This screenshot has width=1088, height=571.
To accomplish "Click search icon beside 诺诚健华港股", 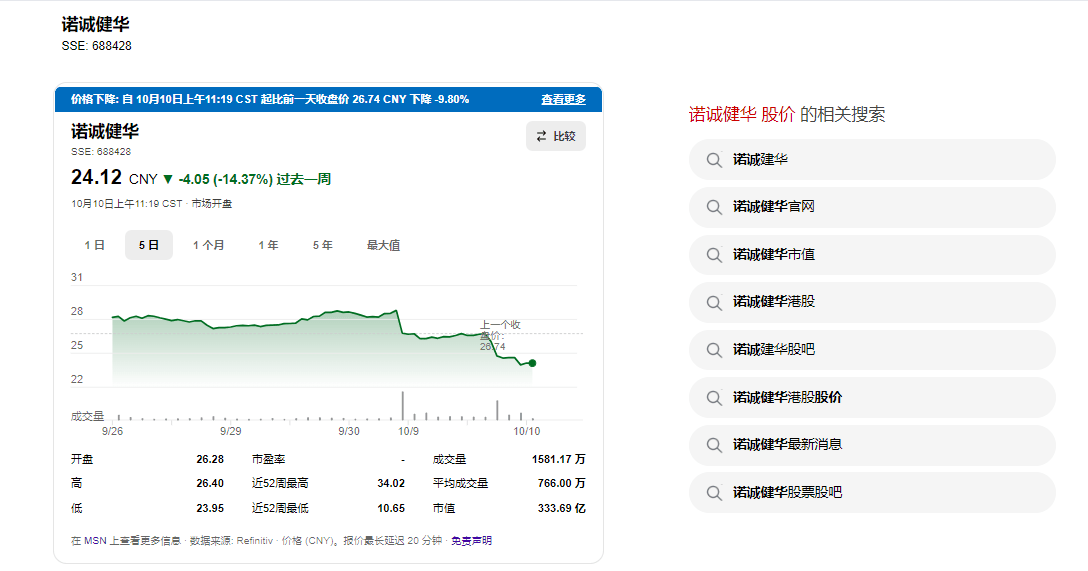I will (714, 302).
